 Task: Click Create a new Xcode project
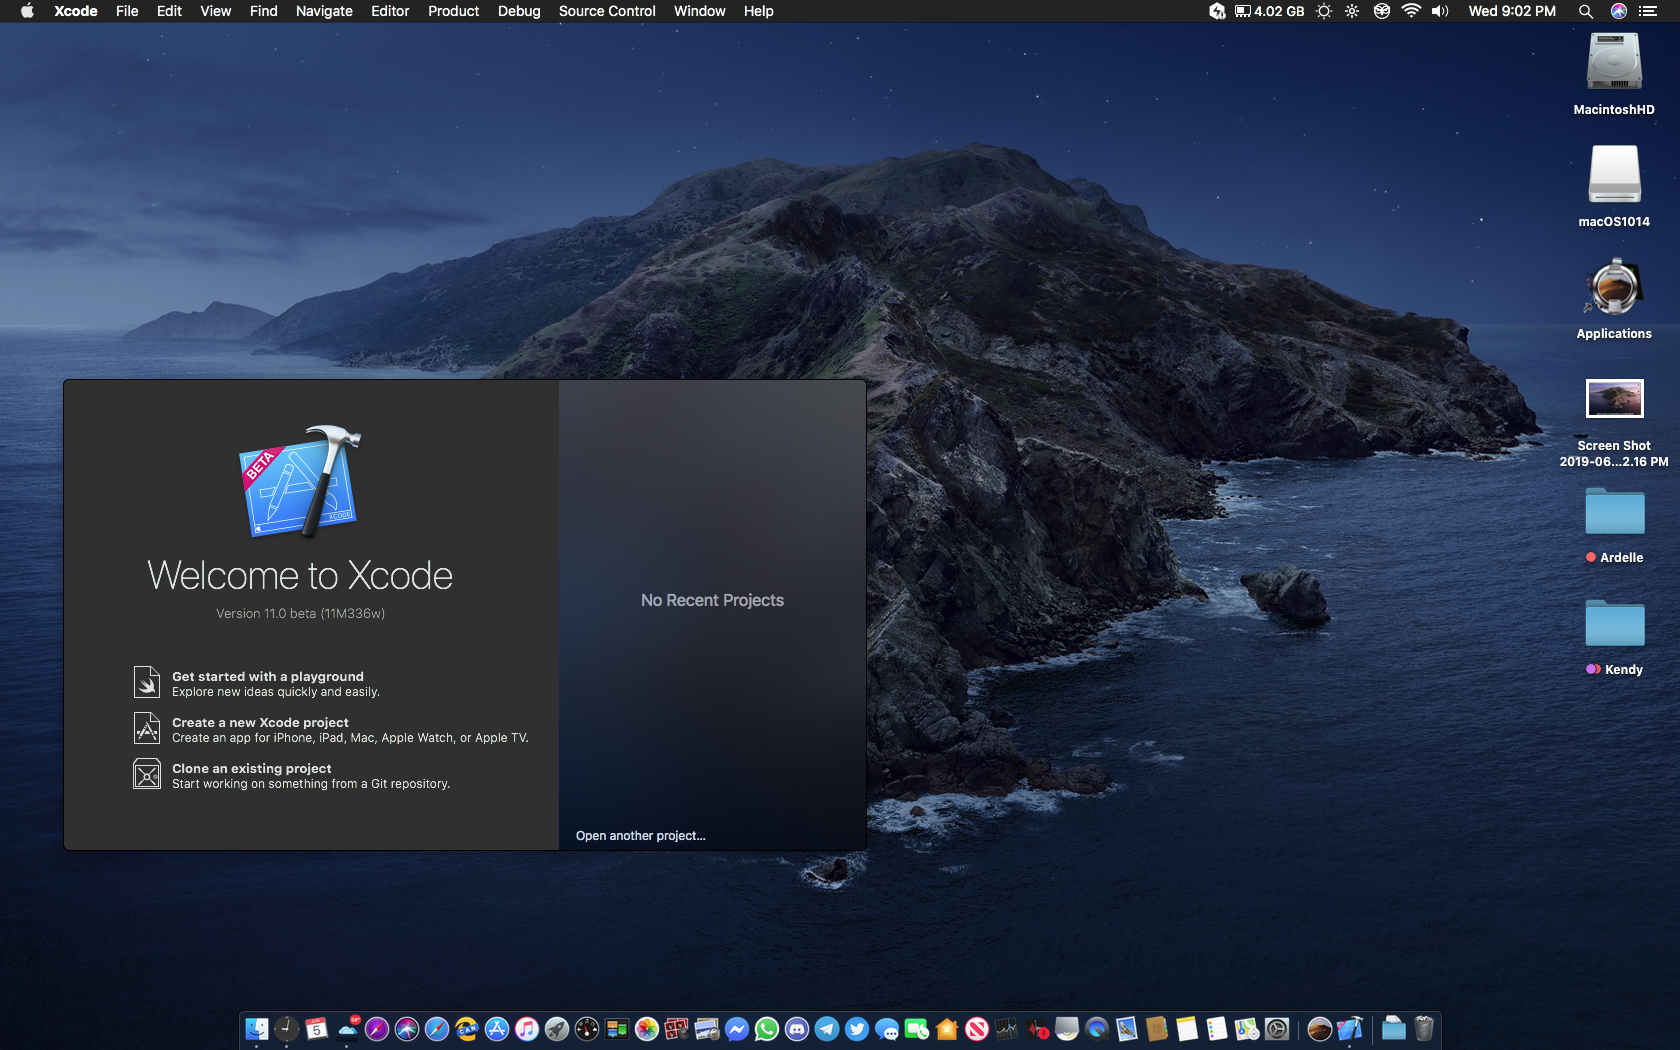point(260,723)
